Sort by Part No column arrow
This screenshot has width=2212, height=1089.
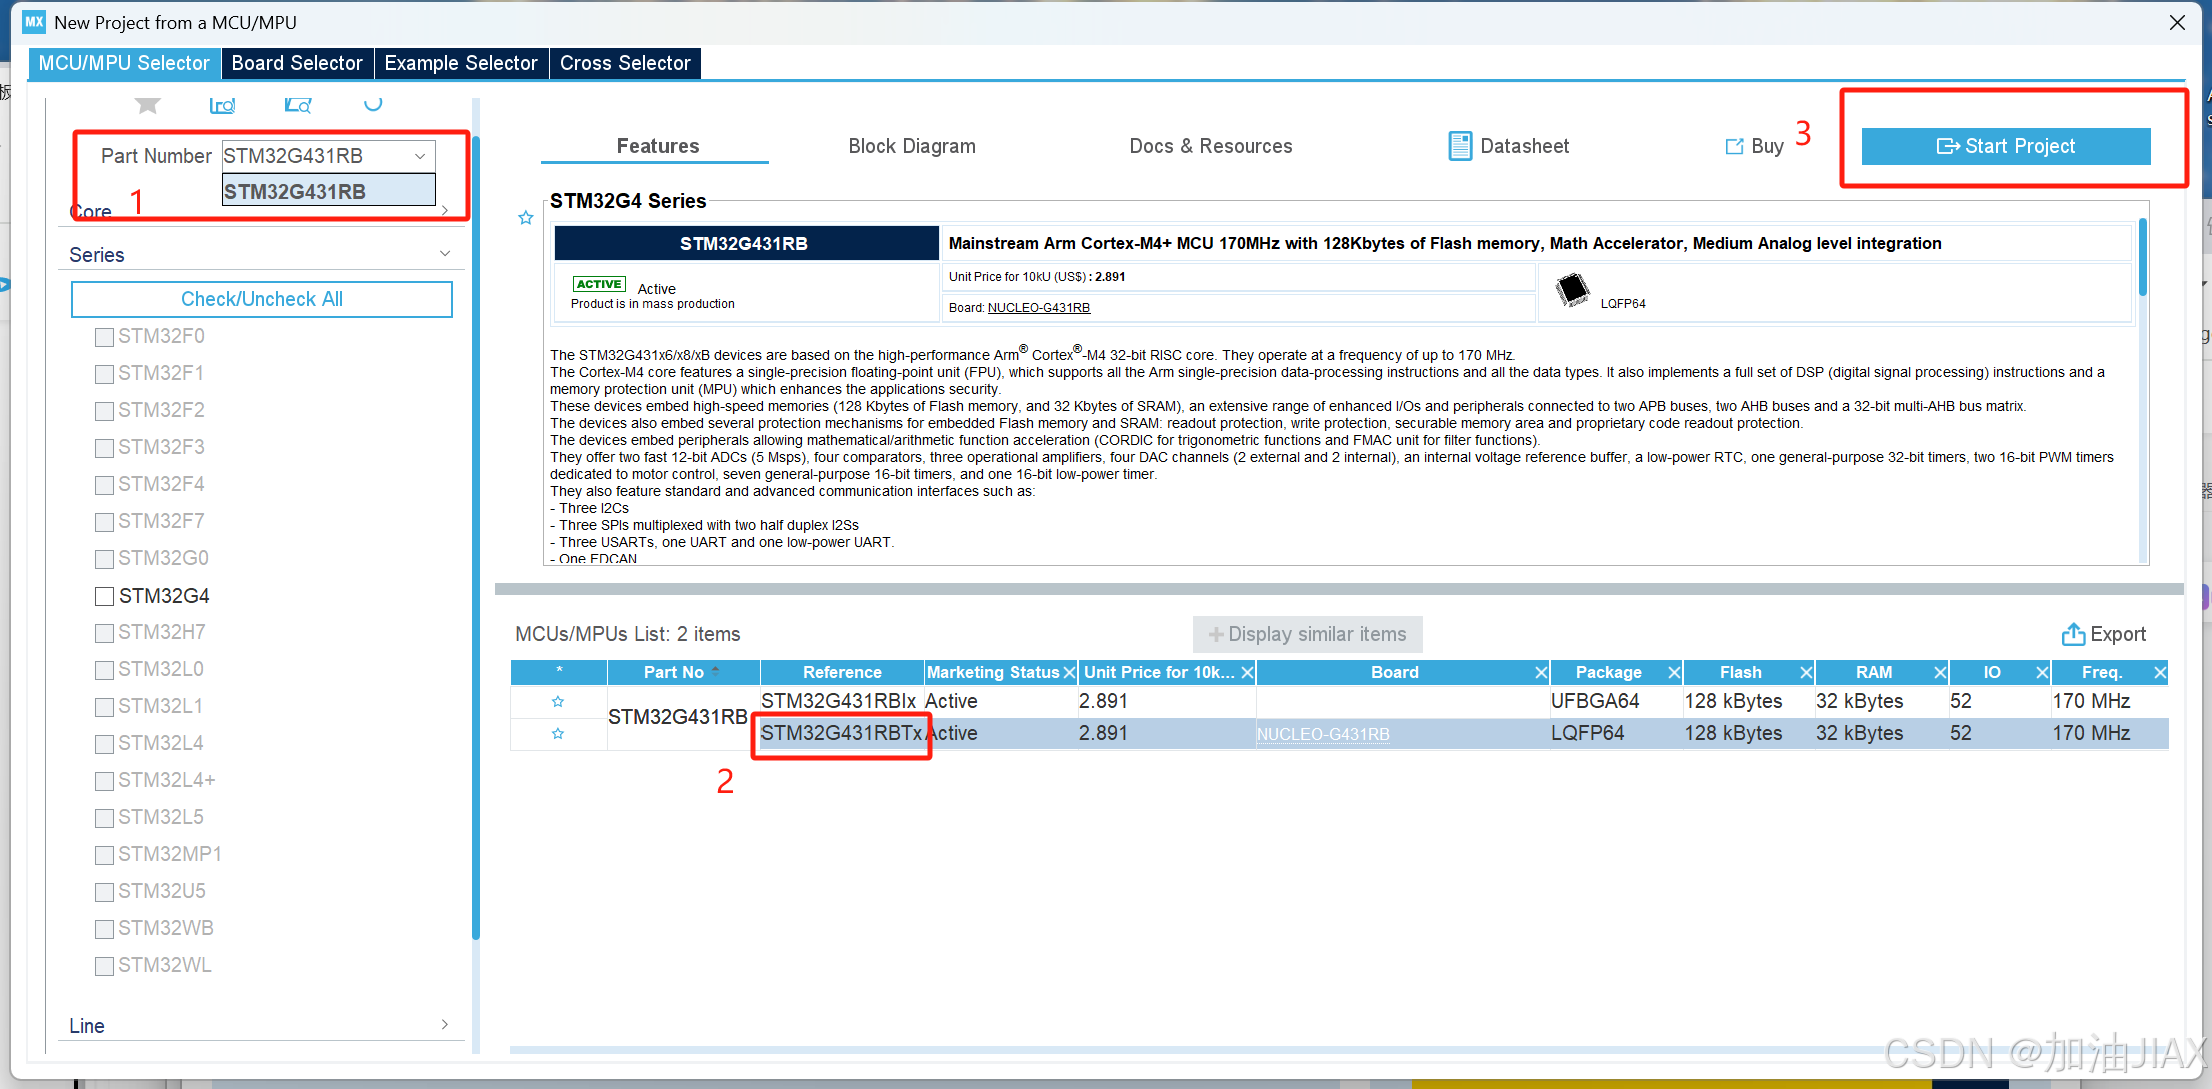tap(716, 671)
